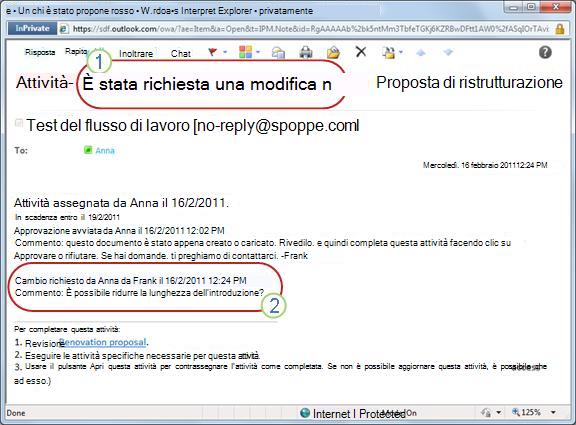576x425 pixels.
Task: Click sender text Test del flusso di lavoro
Action: tap(108, 125)
